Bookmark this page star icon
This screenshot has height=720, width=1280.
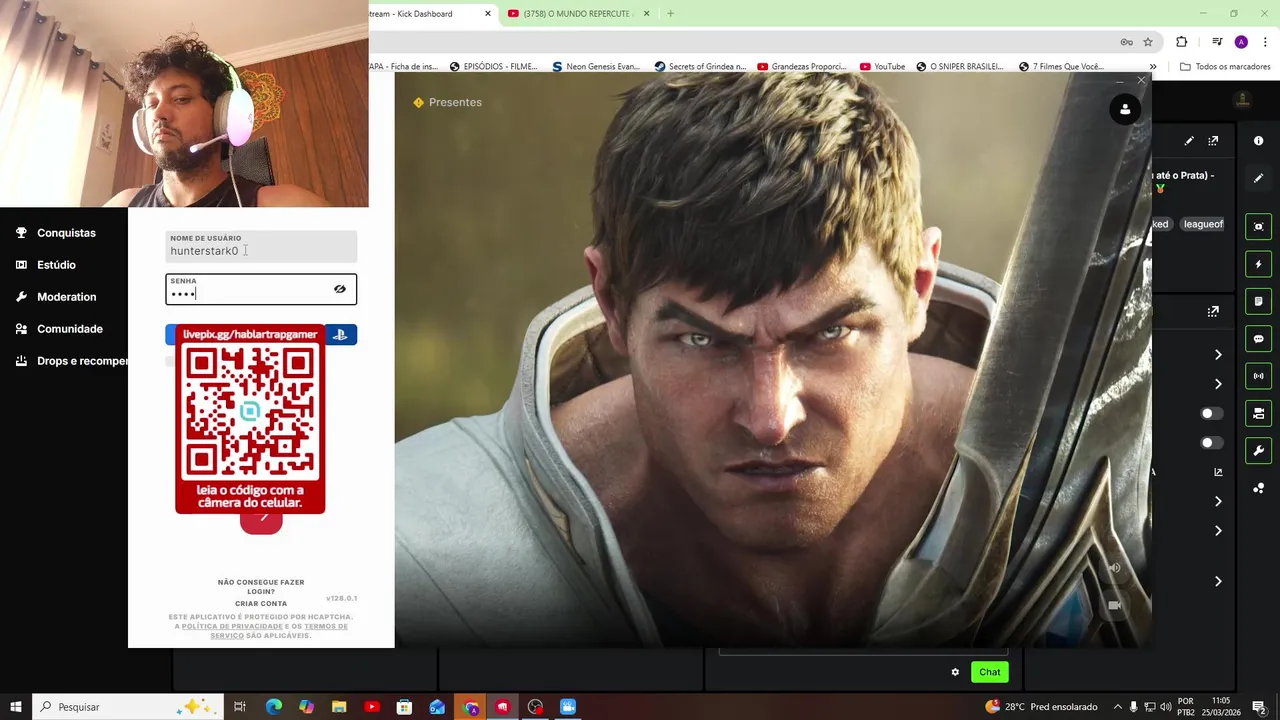(1148, 42)
